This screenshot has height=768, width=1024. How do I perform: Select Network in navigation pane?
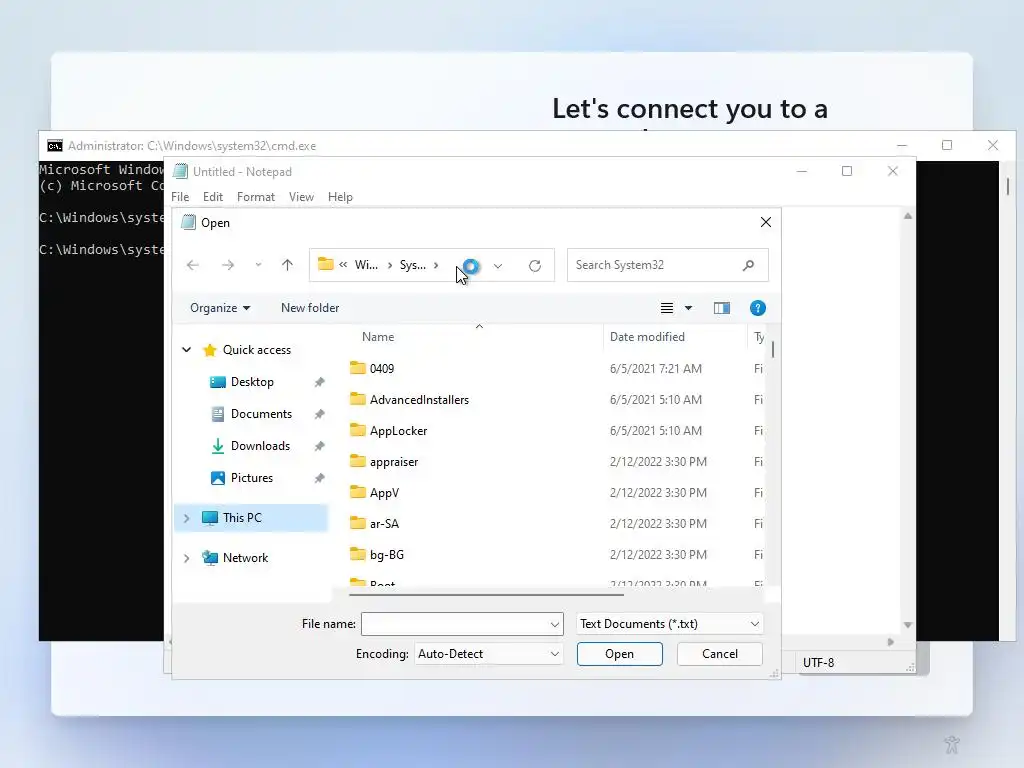click(246, 558)
